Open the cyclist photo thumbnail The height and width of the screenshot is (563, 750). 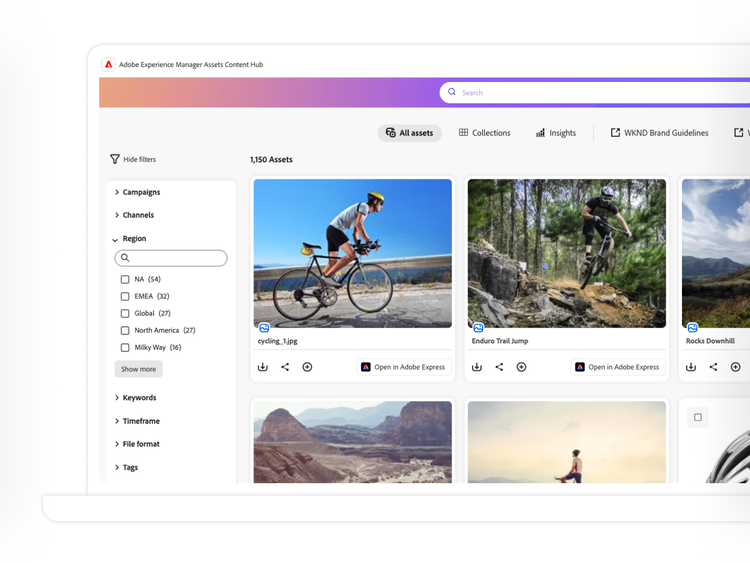pyautogui.click(x=353, y=254)
